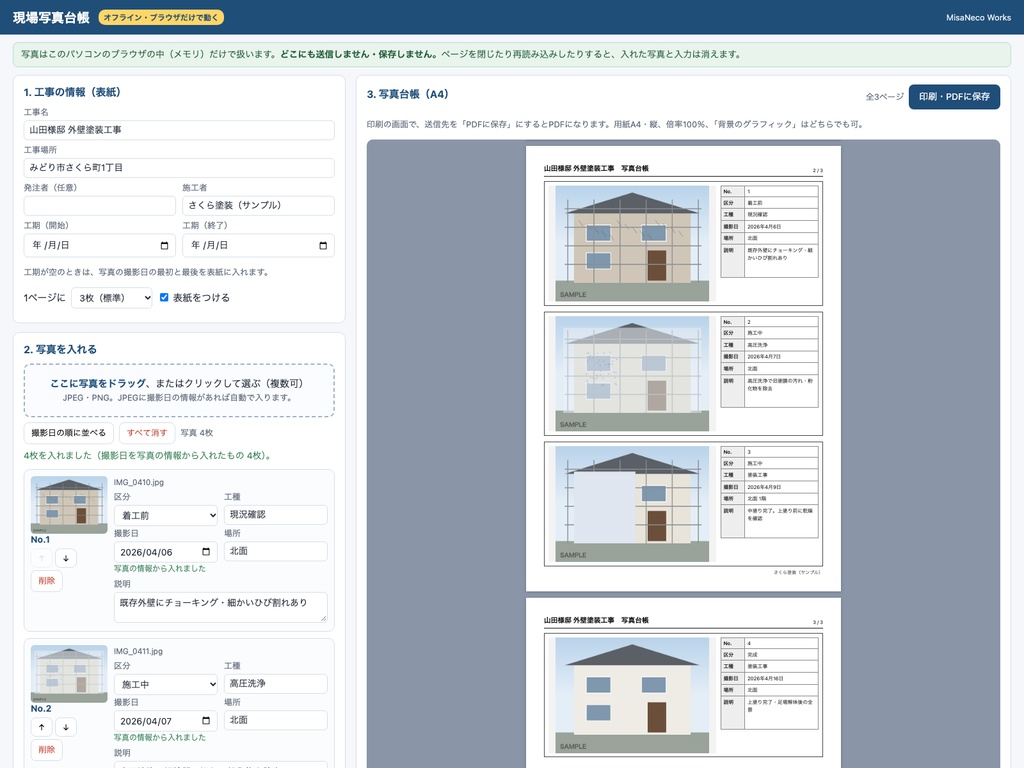Edit 工種 field 高圧洗浄
Screen dimensions: 1024x768
click(x=276, y=683)
